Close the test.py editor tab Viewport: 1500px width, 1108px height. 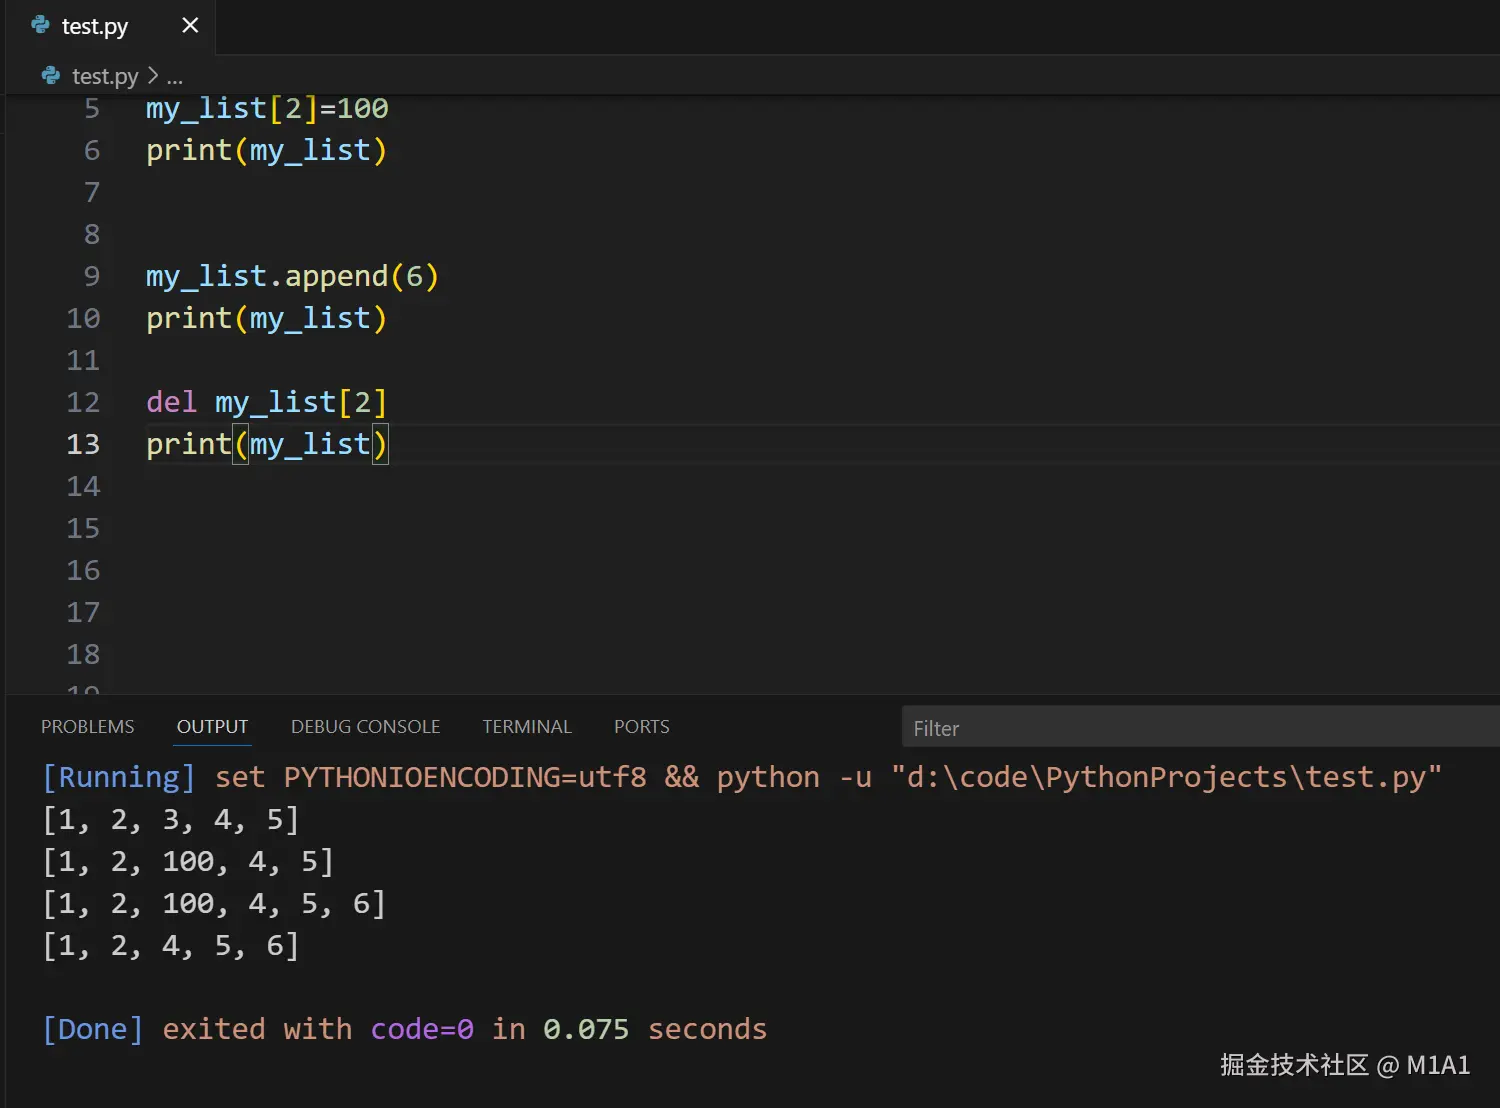tap(190, 25)
